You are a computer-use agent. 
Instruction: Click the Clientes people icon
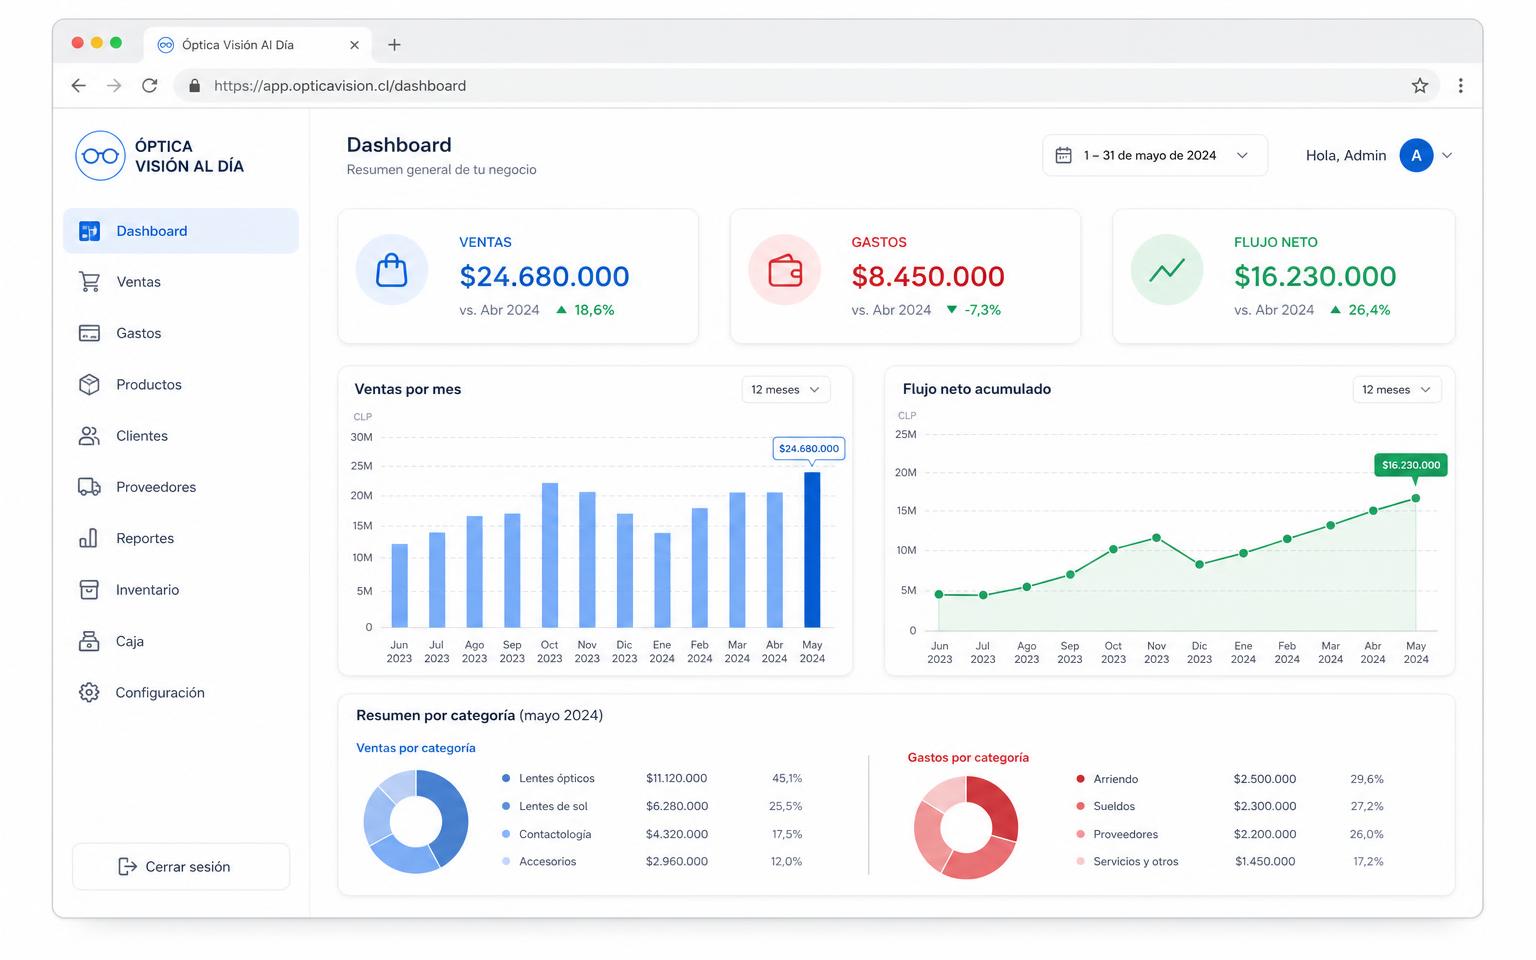coord(89,436)
